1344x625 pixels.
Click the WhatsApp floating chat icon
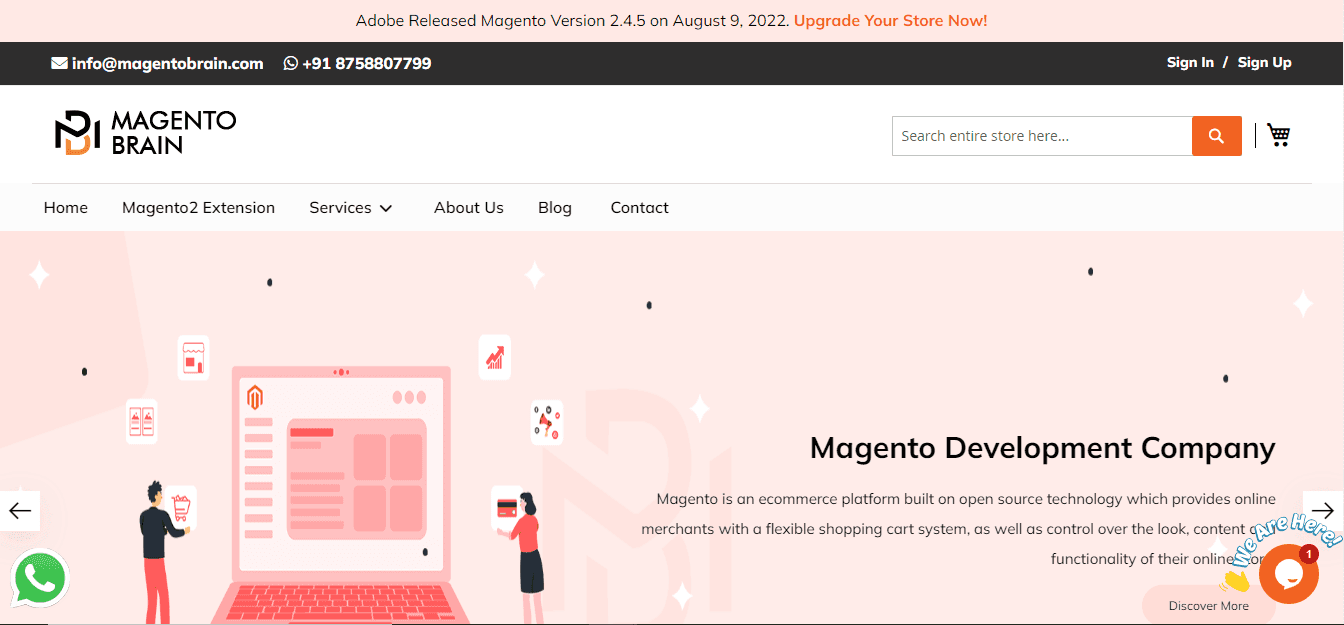[40, 579]
